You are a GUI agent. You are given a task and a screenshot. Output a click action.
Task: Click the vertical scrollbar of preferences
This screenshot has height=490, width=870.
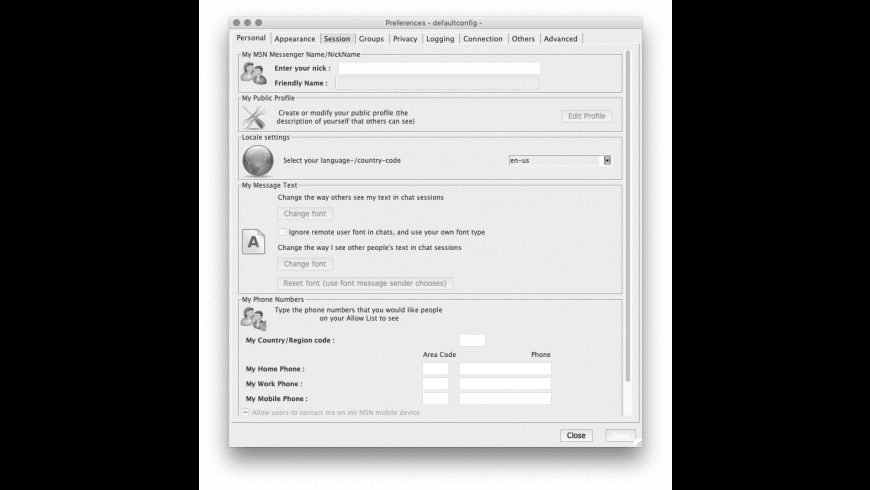628,216
